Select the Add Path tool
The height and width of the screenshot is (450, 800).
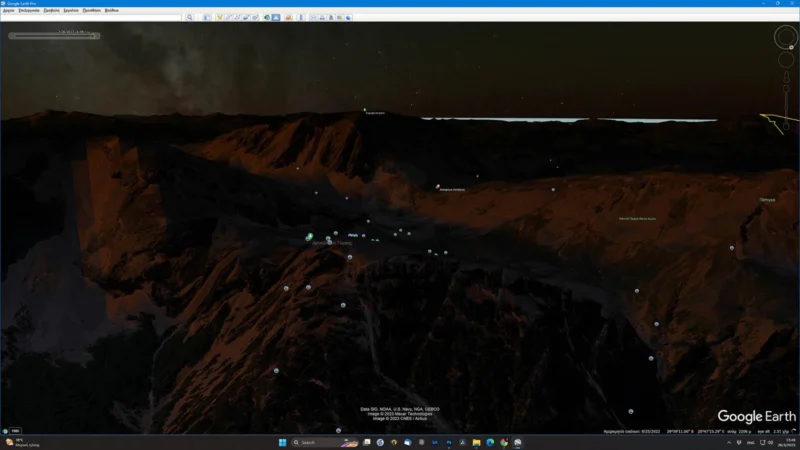(237, 17)
